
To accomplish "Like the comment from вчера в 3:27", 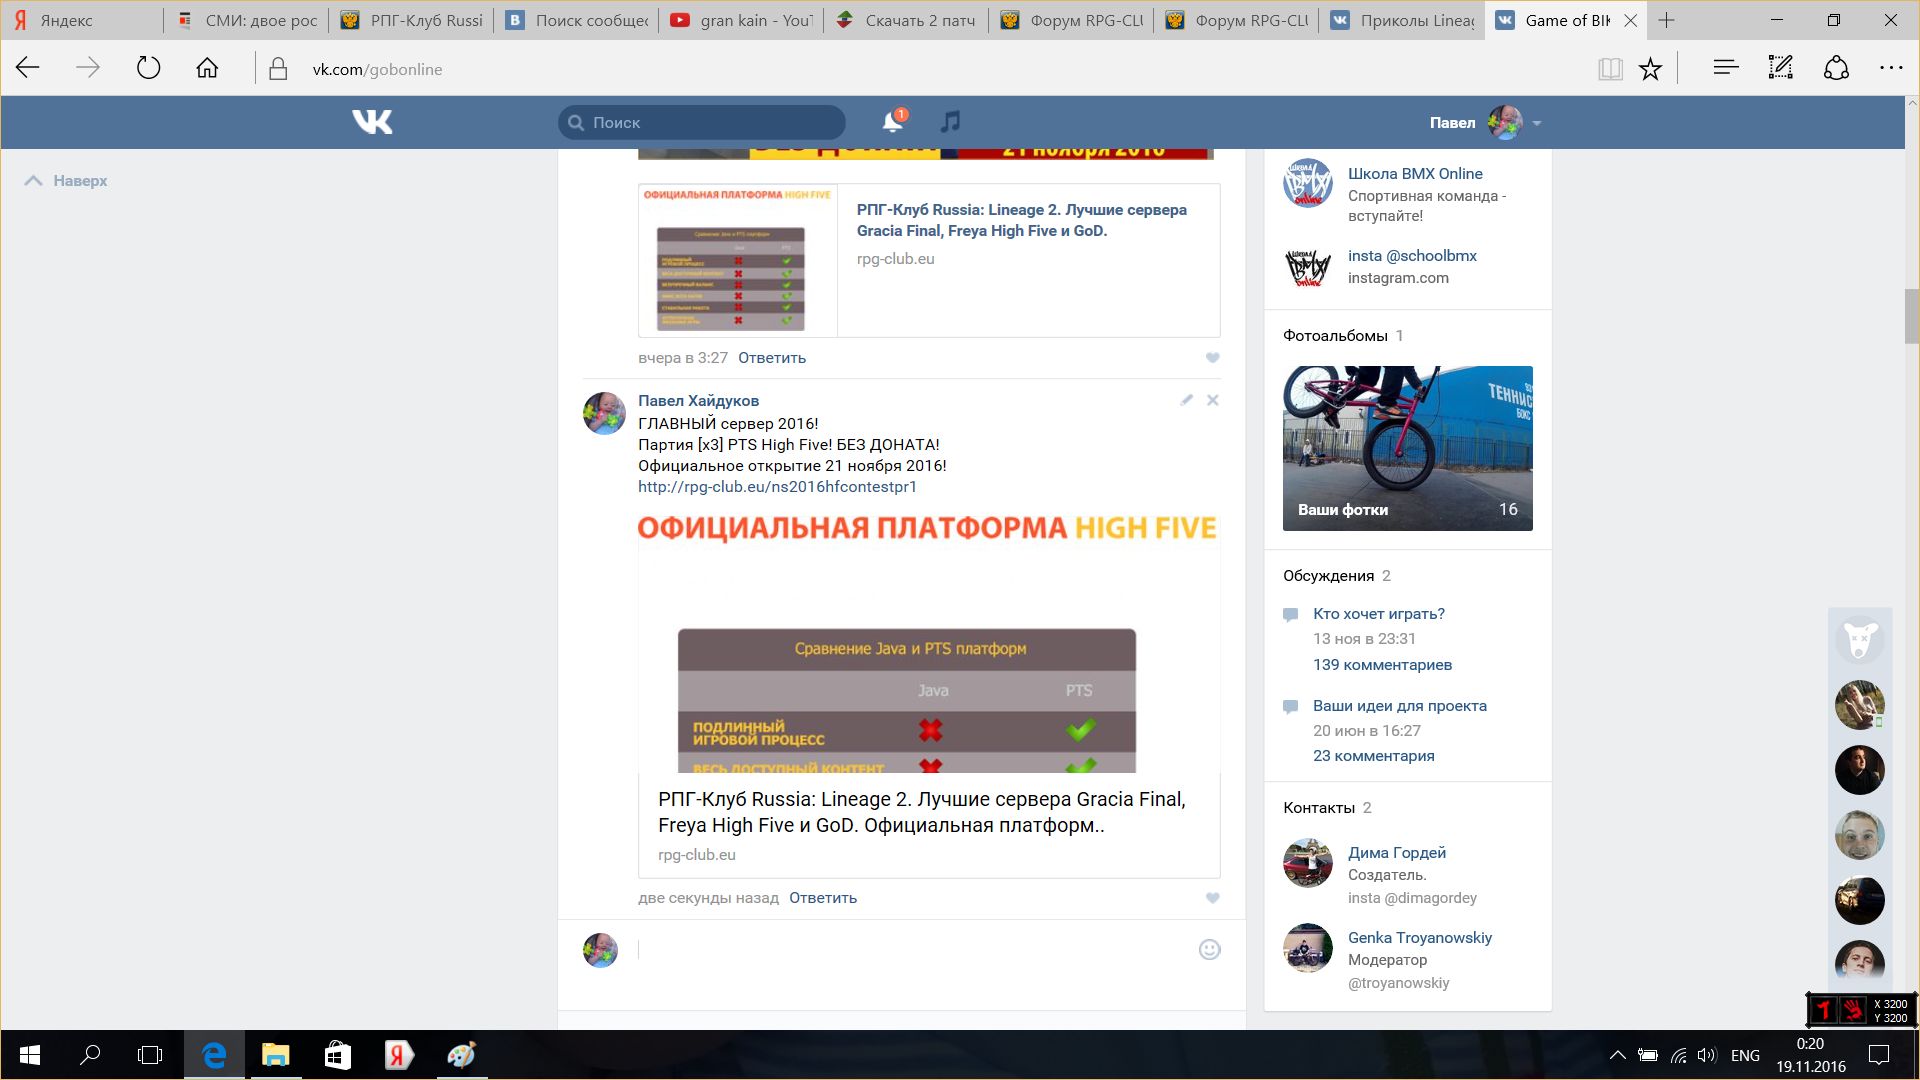I will (x=1212, y=358).
